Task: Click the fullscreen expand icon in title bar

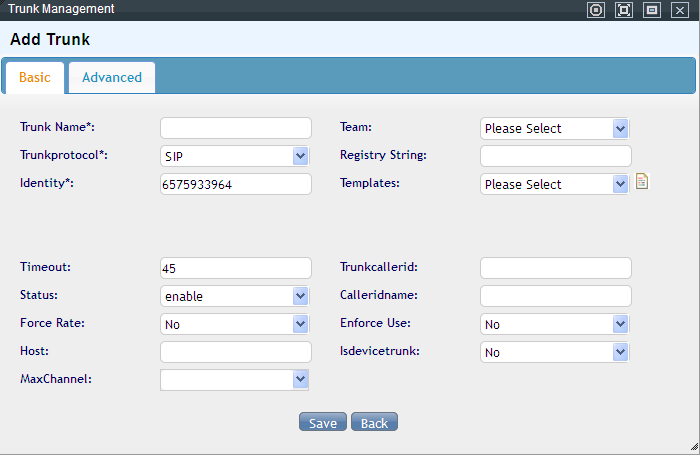Action: pyautogui.click(x=624, y=10)
